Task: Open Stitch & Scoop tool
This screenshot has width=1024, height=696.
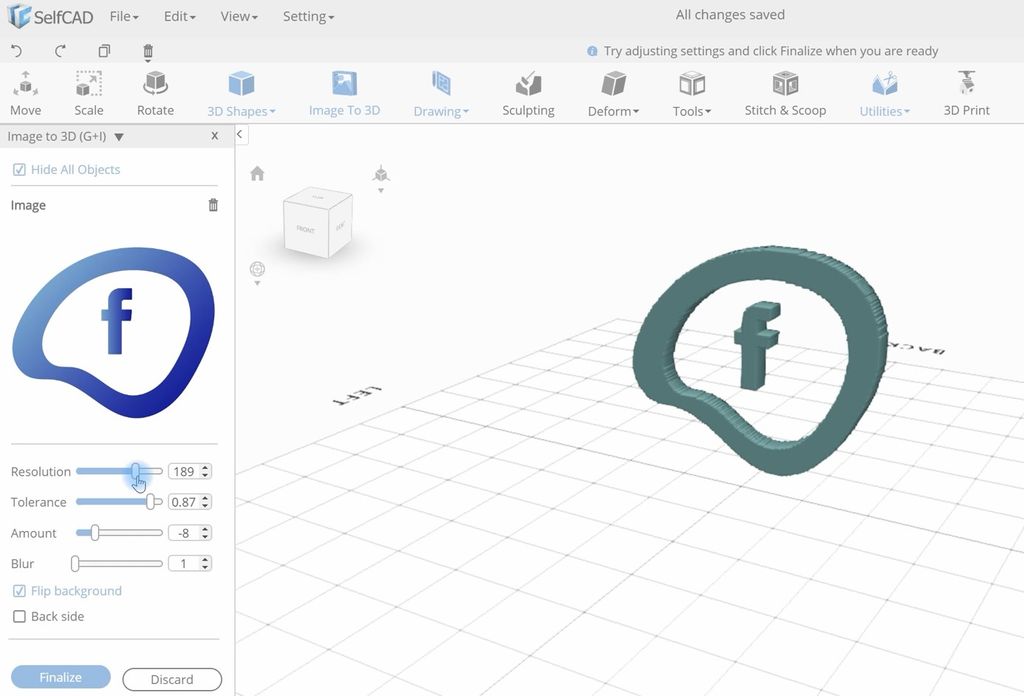Action: coord(785,94)
